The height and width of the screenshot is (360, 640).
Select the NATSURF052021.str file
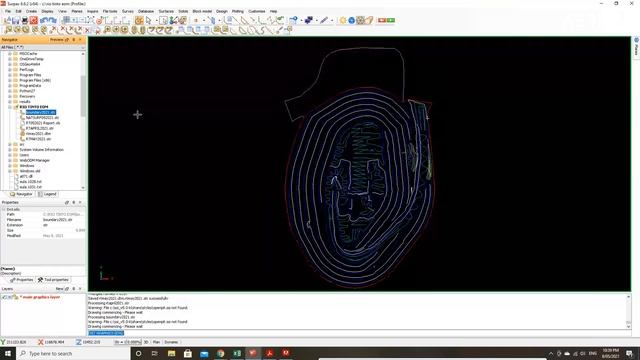pos(42,118)
